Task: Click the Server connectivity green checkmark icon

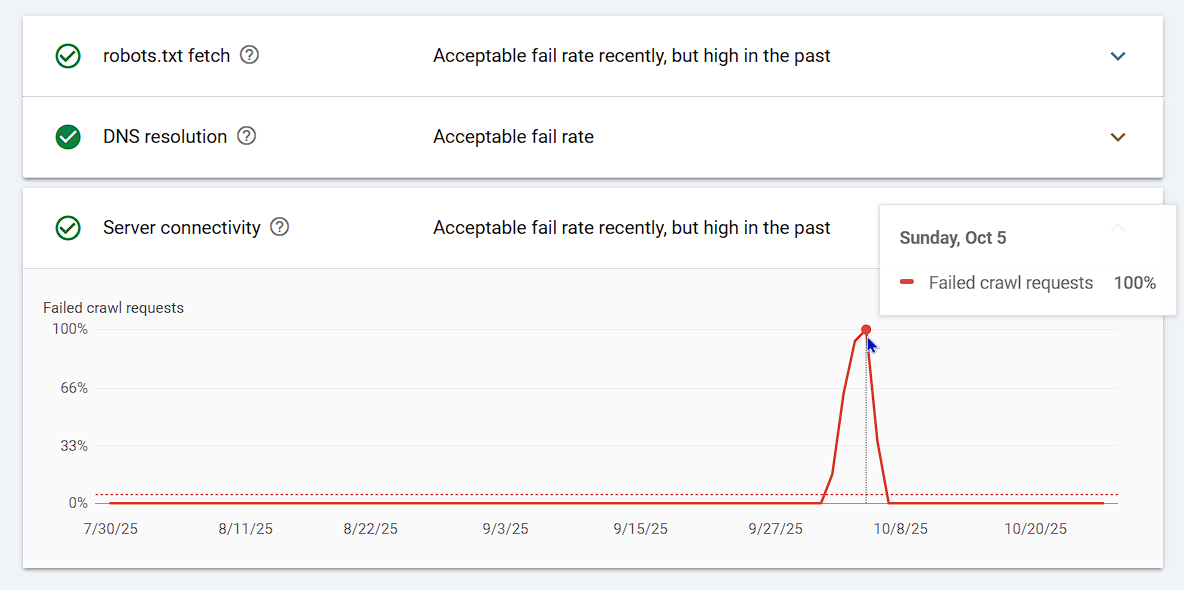Action: click(68, 228)
